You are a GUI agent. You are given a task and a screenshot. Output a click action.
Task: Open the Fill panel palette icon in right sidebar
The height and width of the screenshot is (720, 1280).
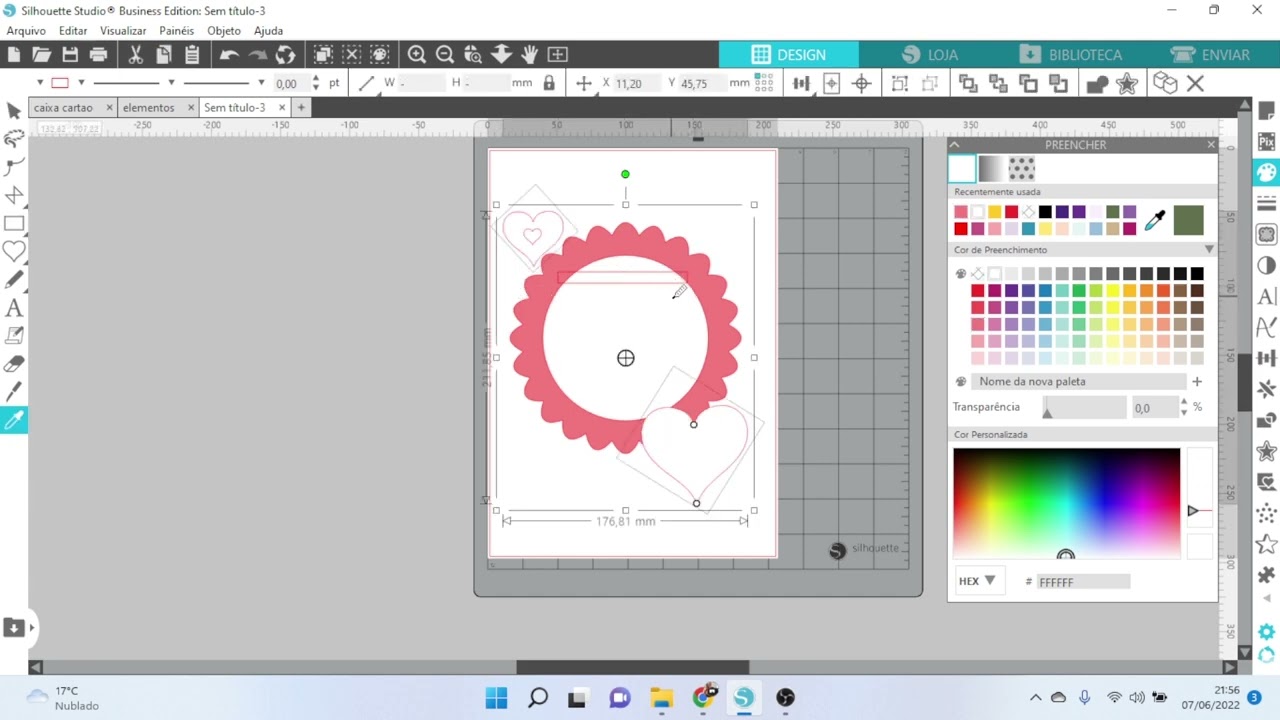[1266, 172]
